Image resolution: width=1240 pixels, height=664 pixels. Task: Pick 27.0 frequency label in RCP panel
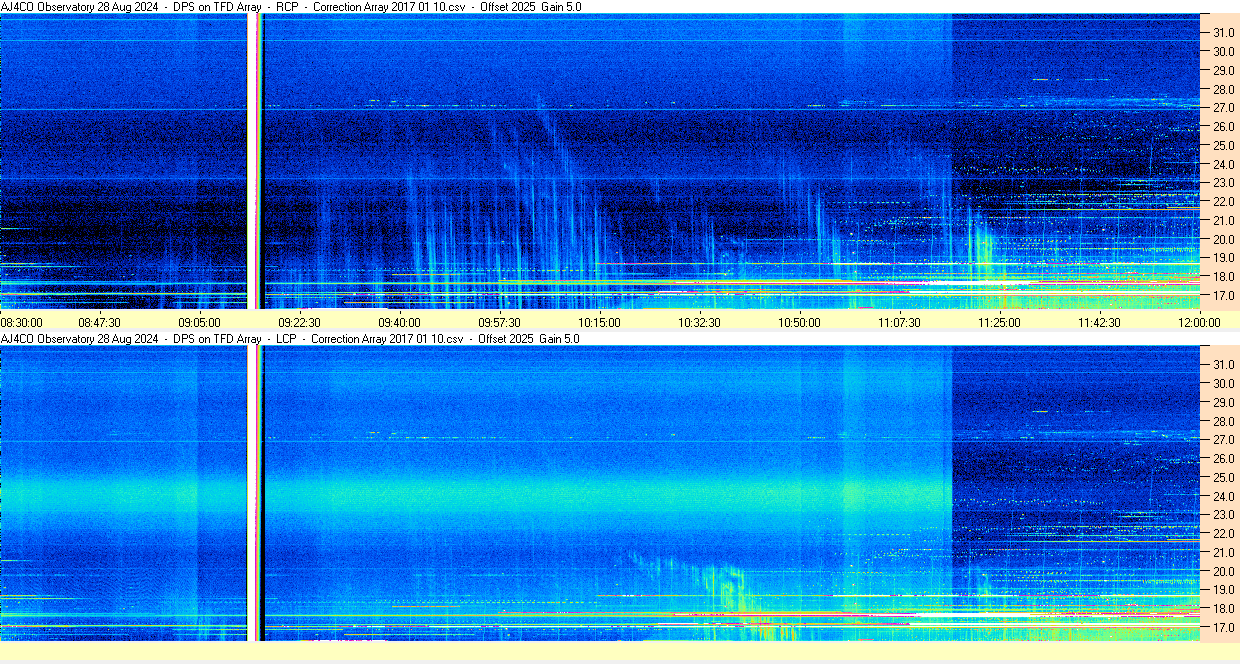point(1223,108)
